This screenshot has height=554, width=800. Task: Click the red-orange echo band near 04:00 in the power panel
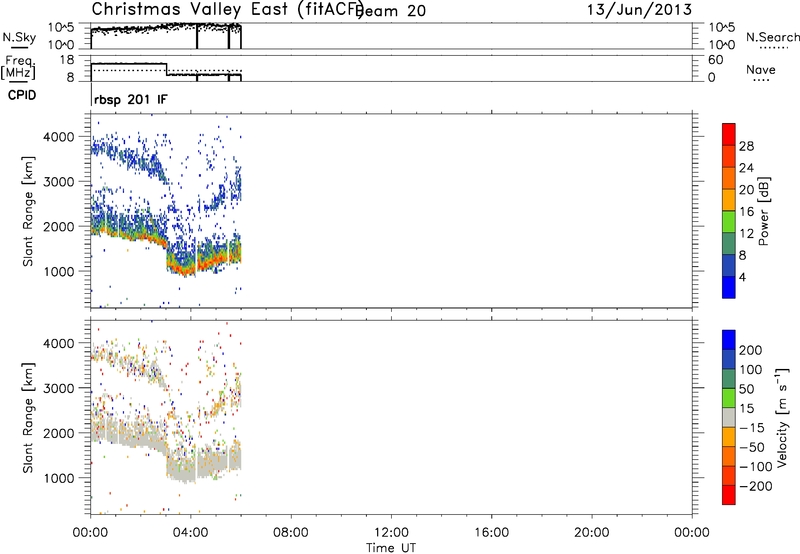(186, 268)
